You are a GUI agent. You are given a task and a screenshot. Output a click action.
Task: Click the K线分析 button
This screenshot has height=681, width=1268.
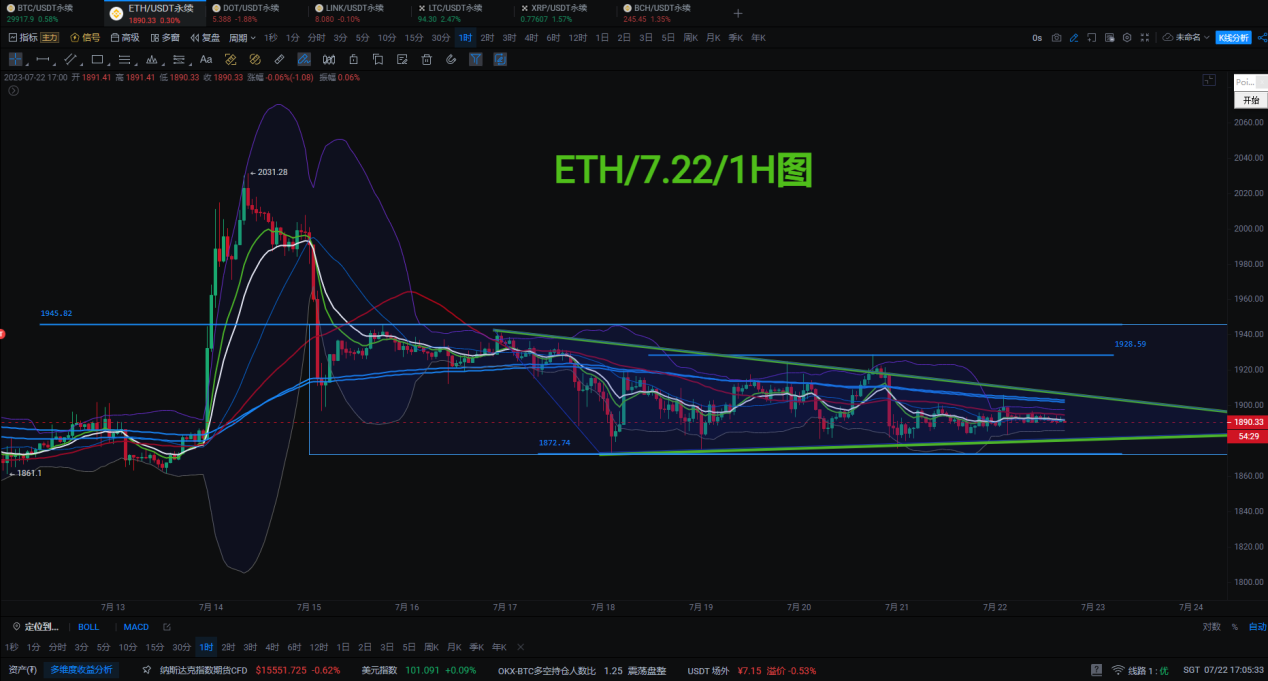click(x=1234, y=38)
